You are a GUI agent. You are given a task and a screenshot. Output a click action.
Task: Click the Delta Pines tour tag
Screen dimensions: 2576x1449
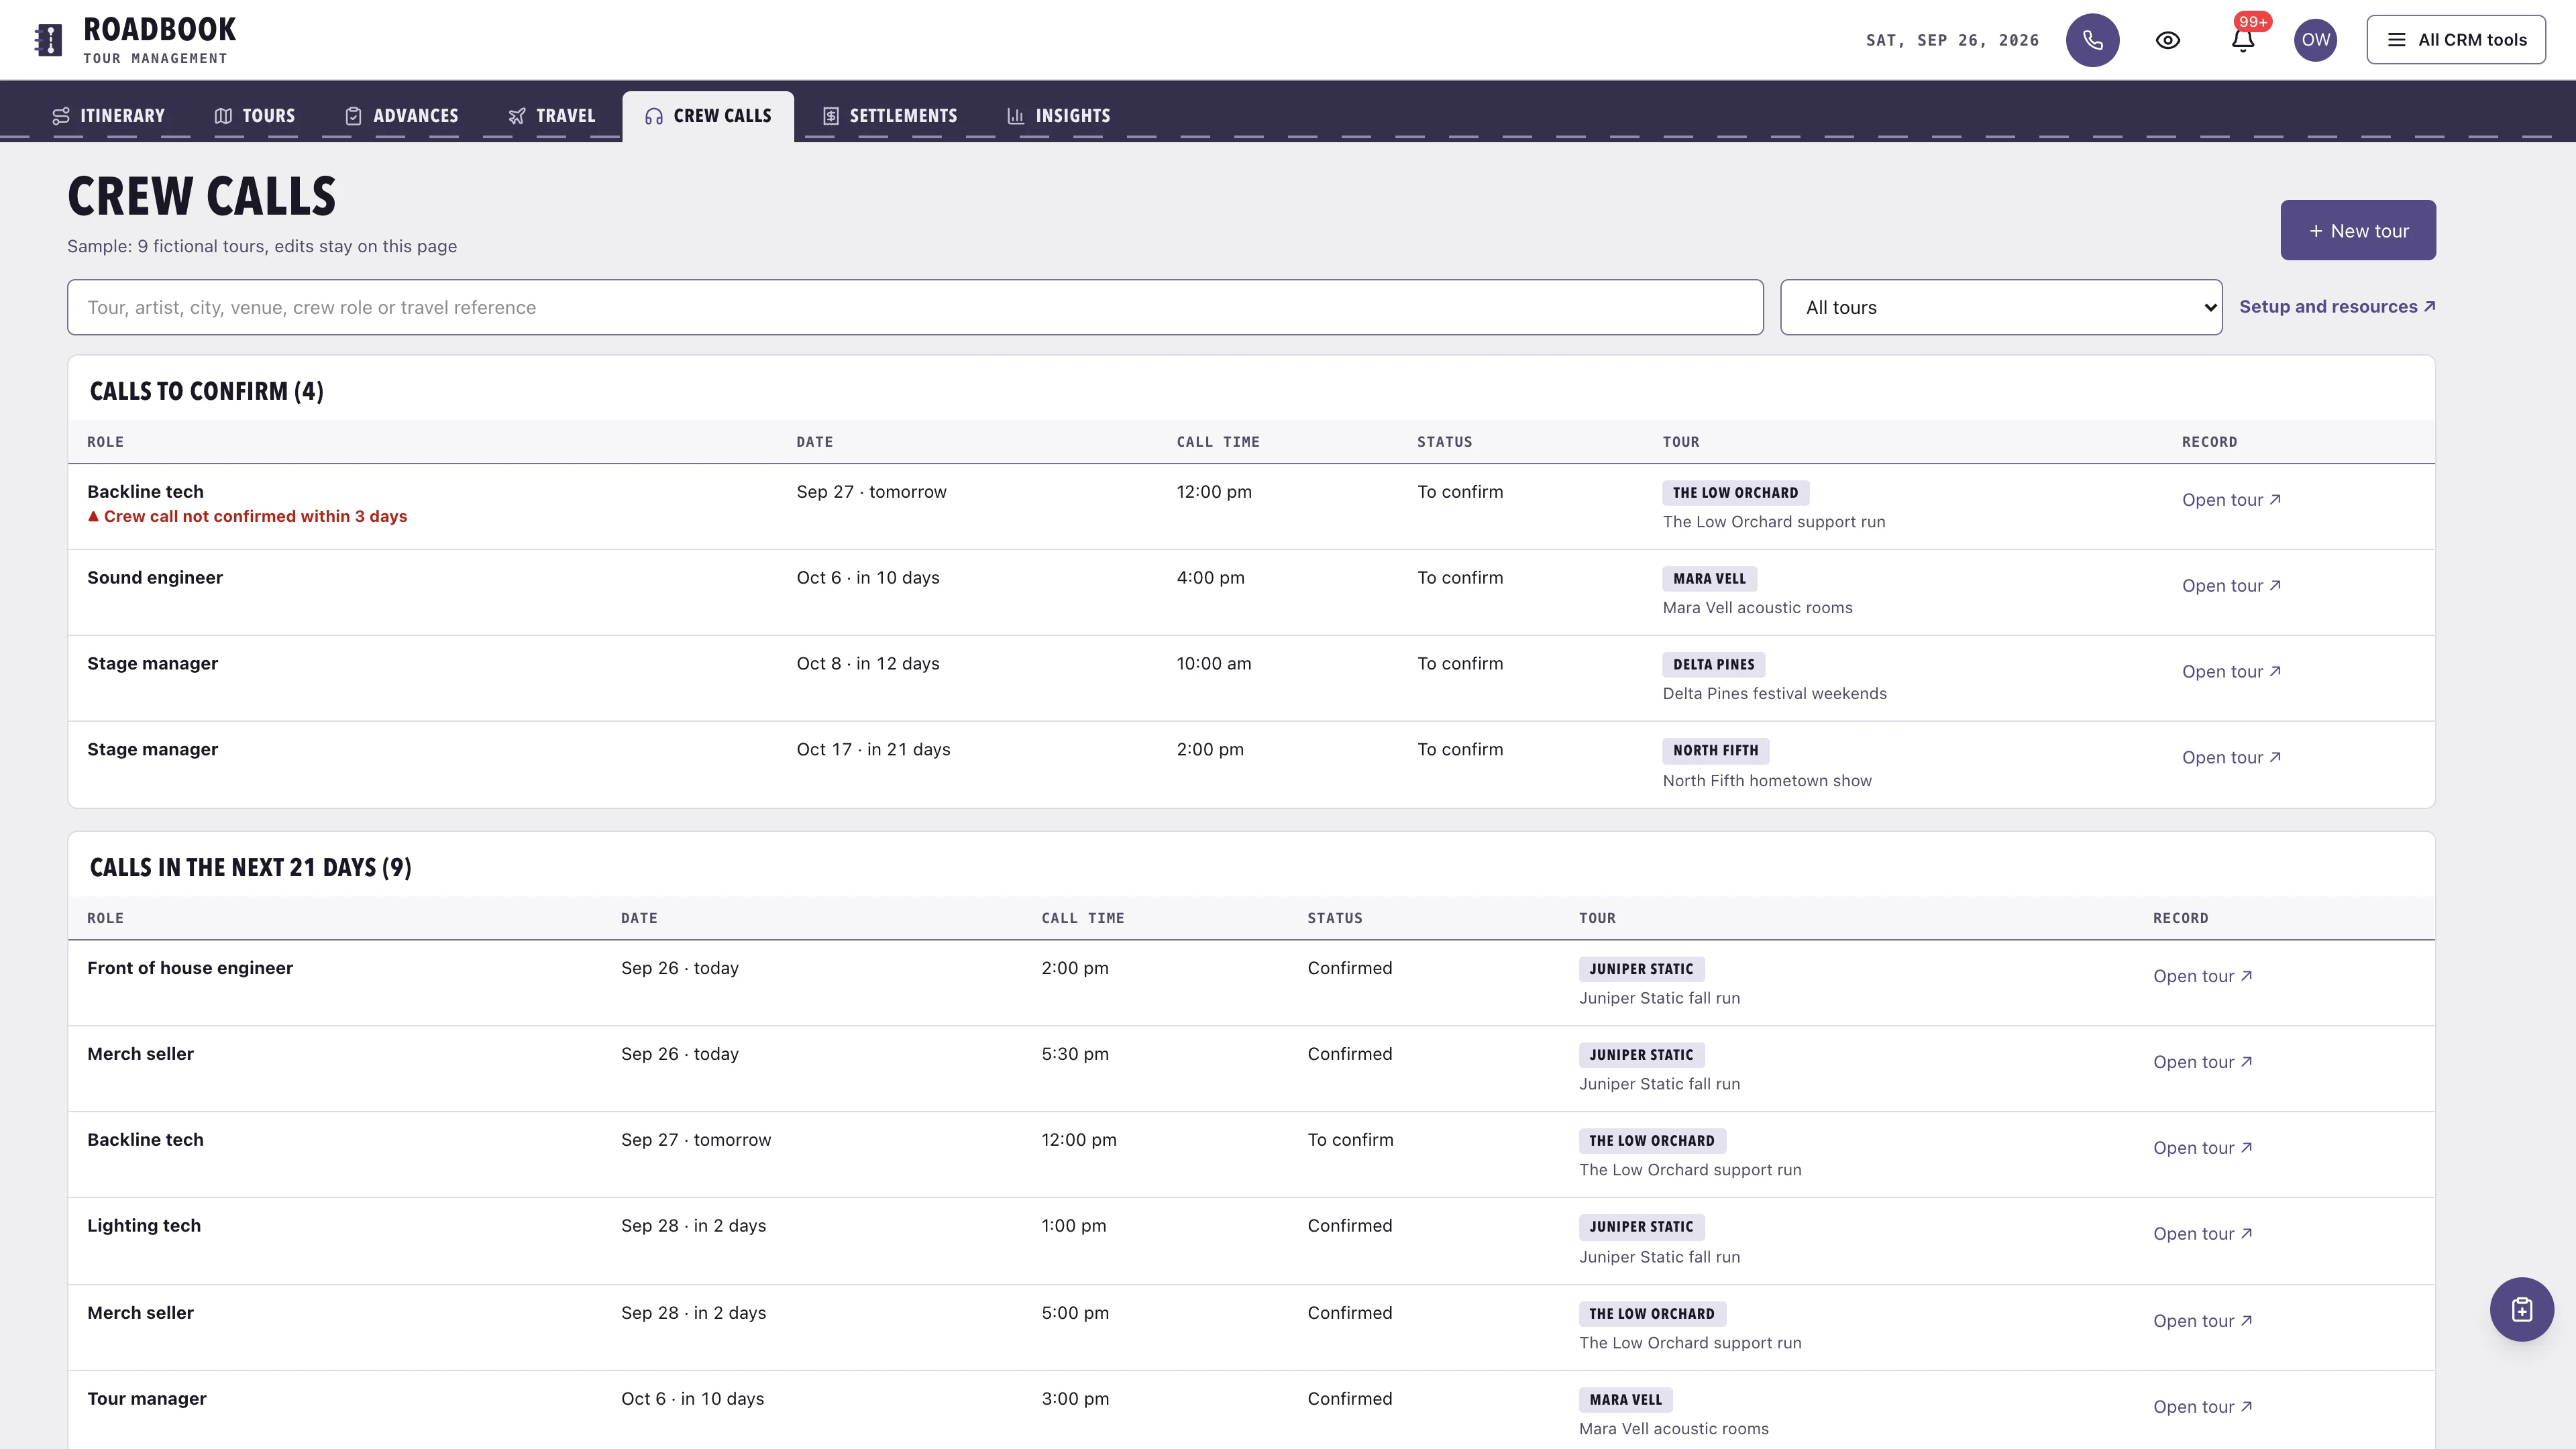click(1713, 665)
